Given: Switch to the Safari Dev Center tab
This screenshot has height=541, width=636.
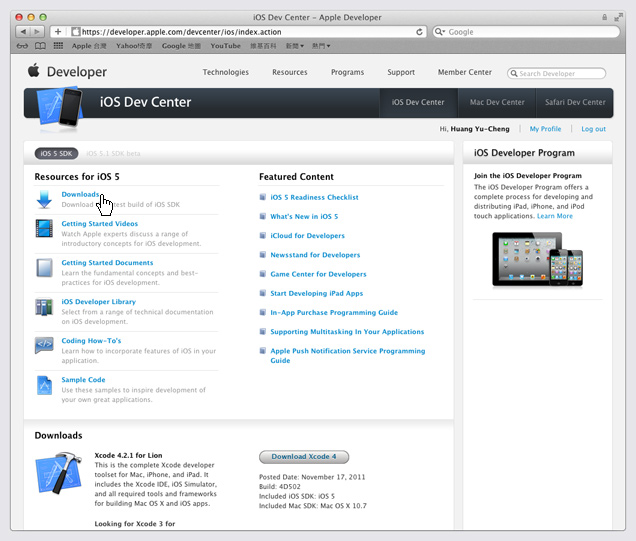Looking at the screenshot, I should tap(575, 103).
